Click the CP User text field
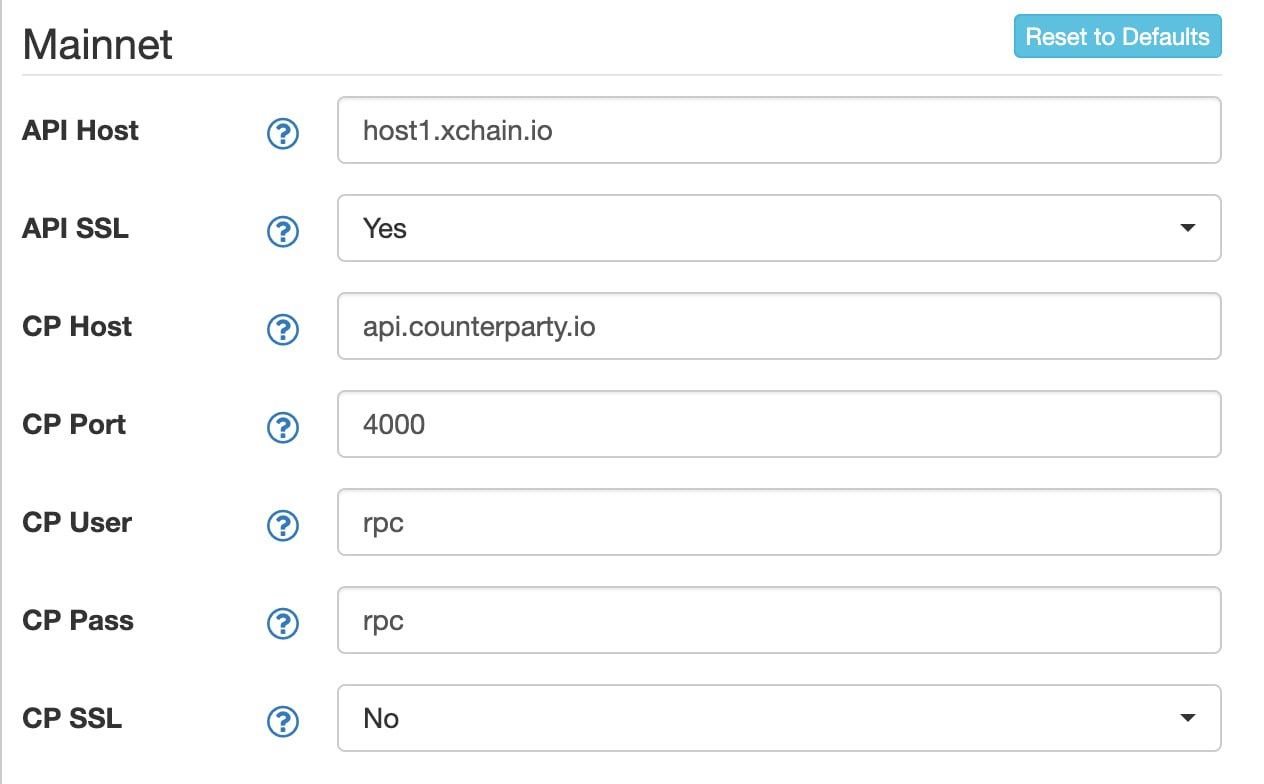 click(x=779, y=522)
